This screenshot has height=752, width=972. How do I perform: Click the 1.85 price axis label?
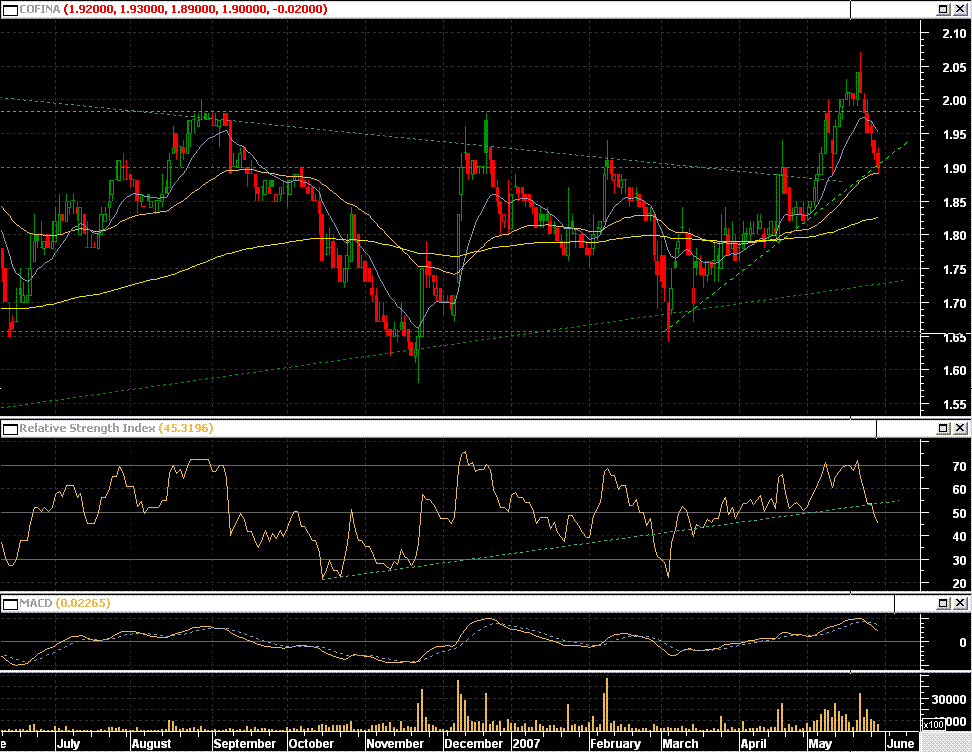click(954, 202)
